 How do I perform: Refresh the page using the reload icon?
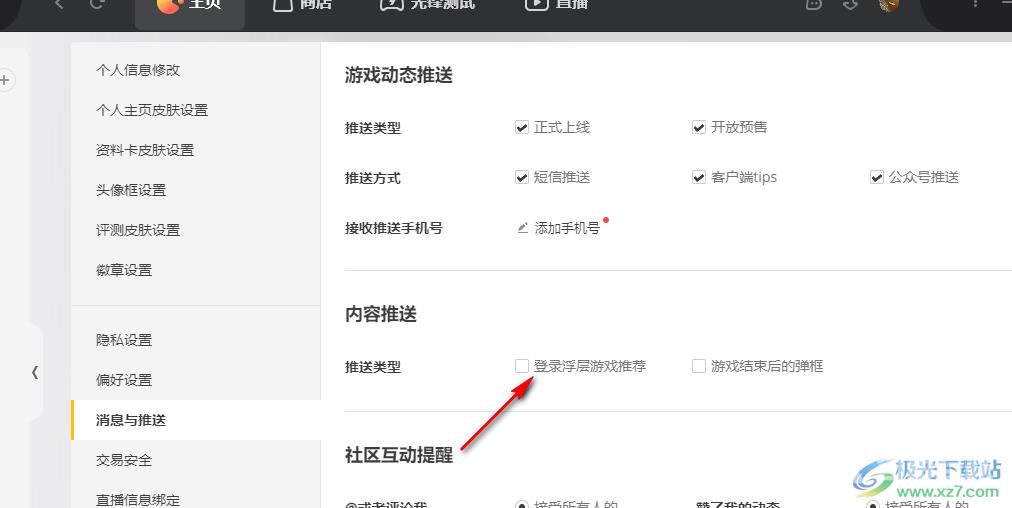click(x=97, y=4)
